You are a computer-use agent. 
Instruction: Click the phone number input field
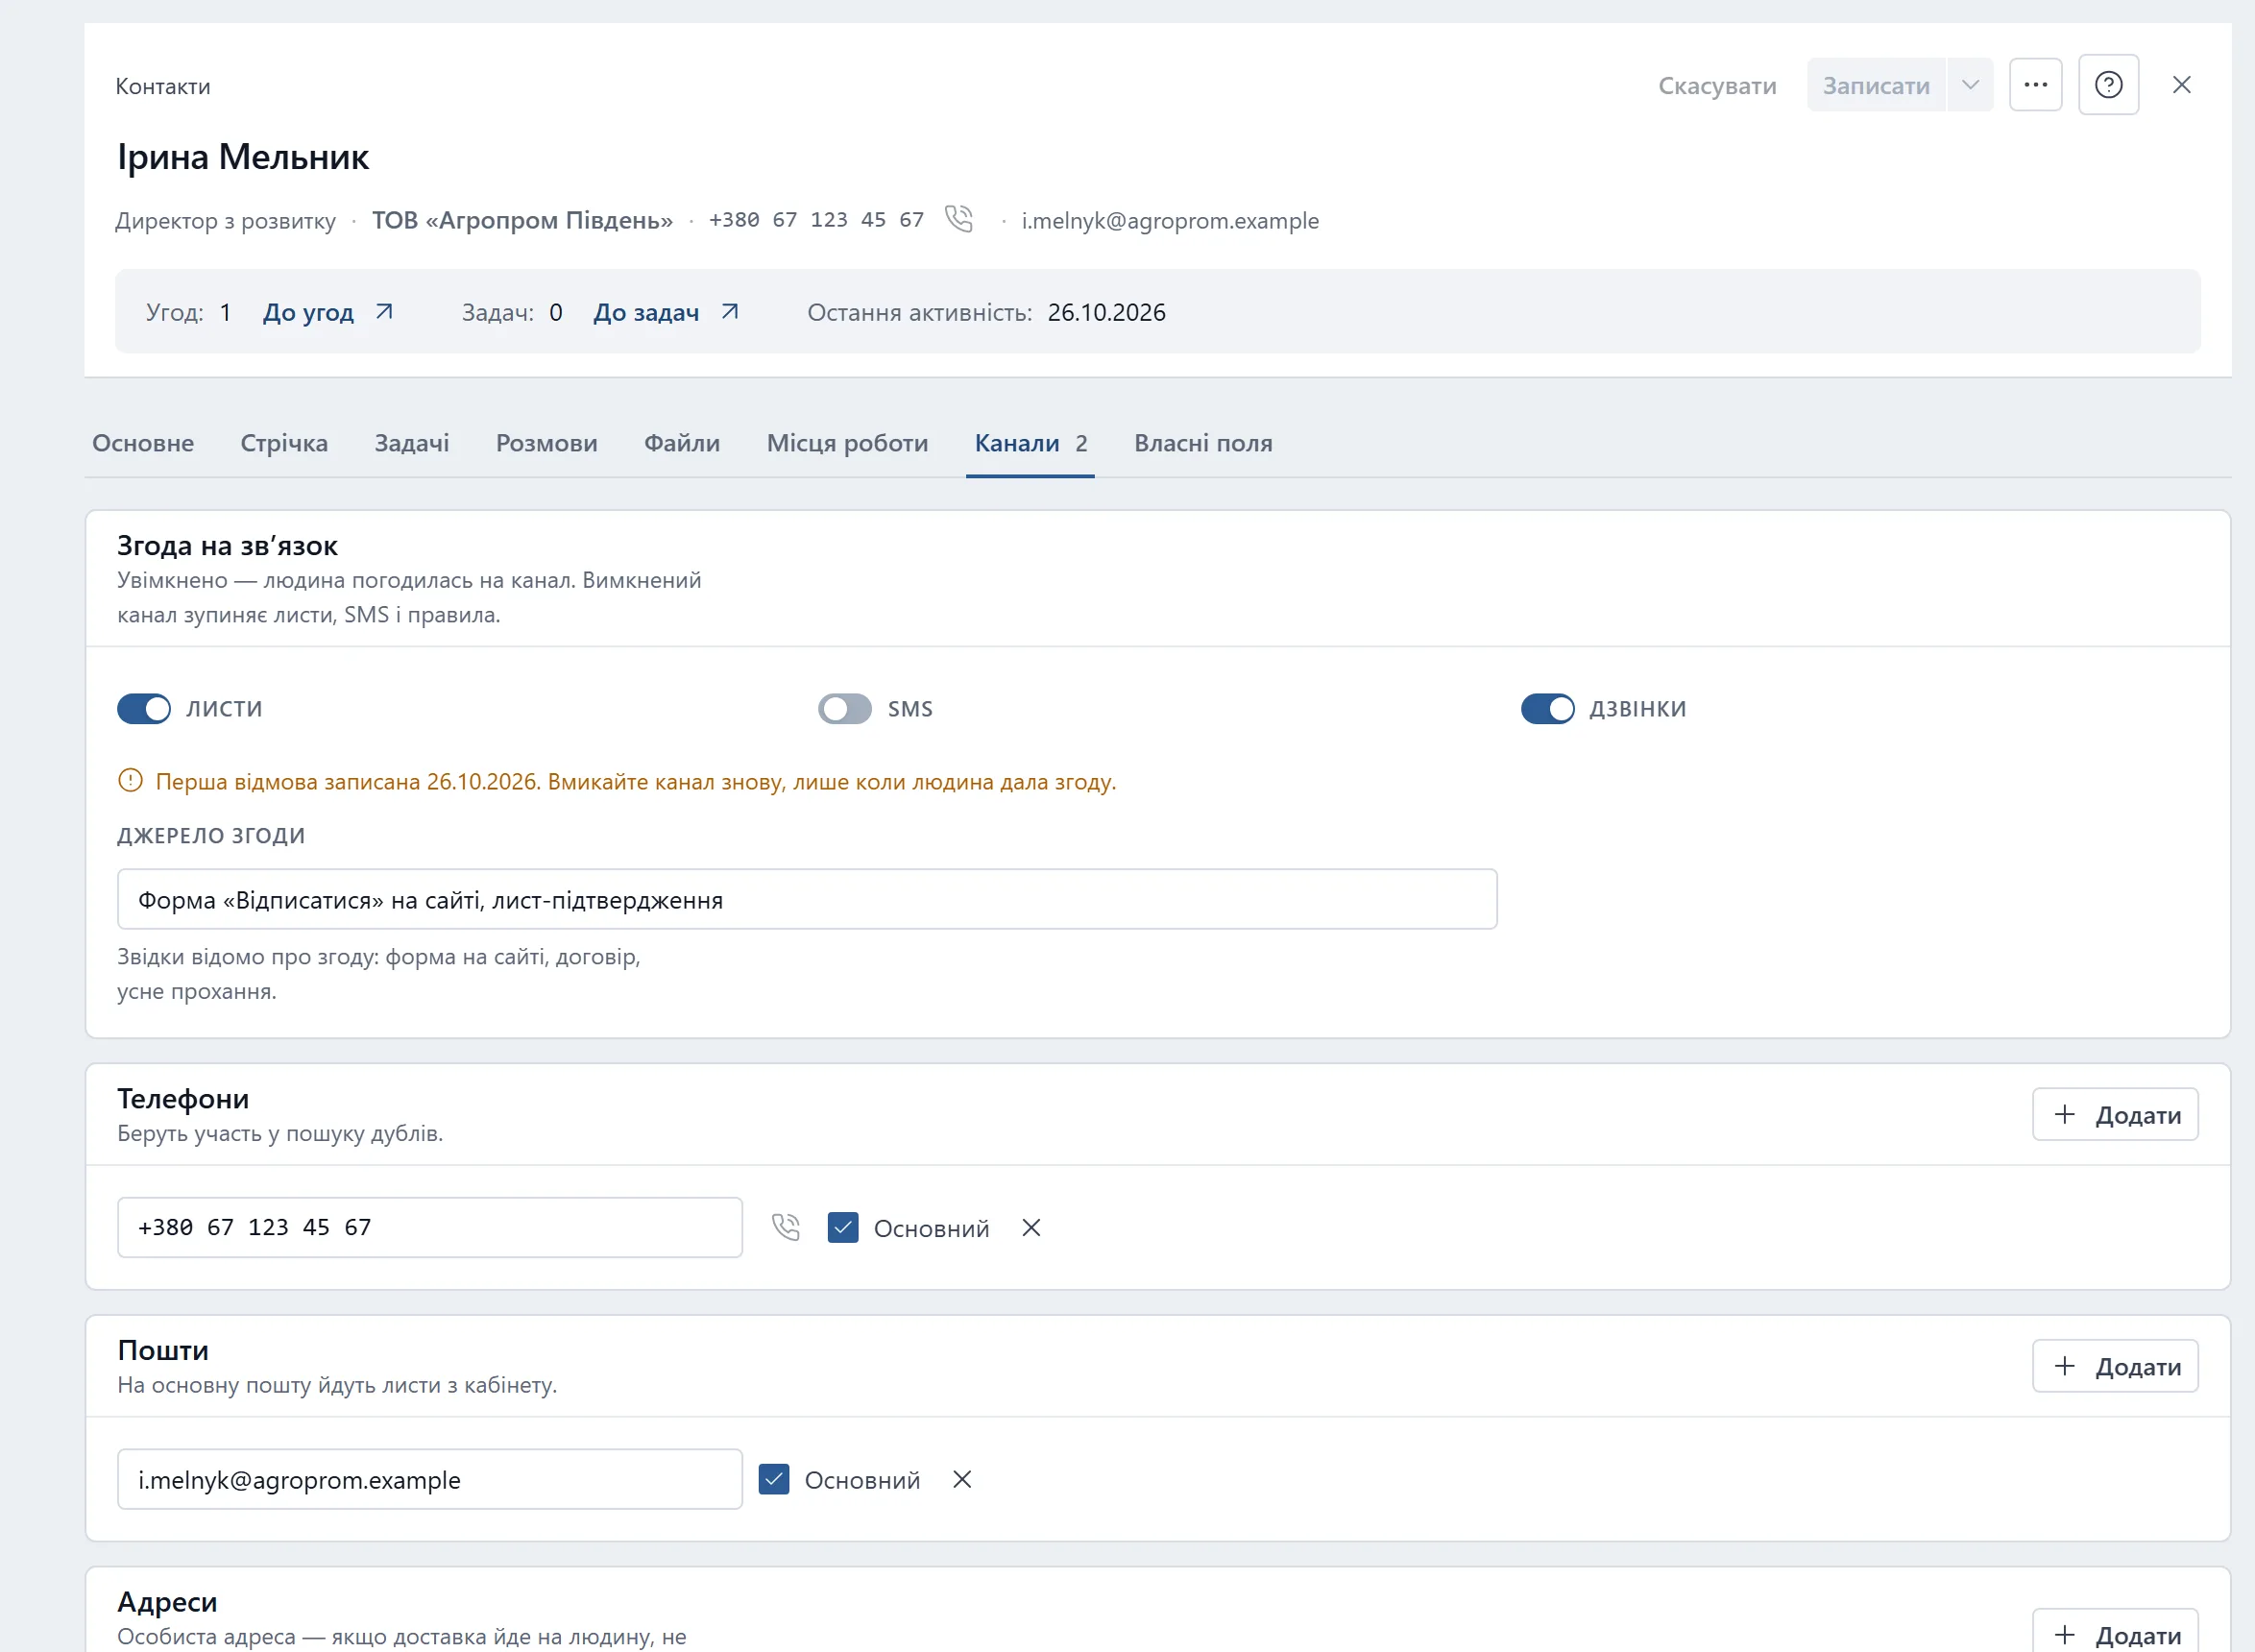pyautogui.click(x=430, y=1227)
